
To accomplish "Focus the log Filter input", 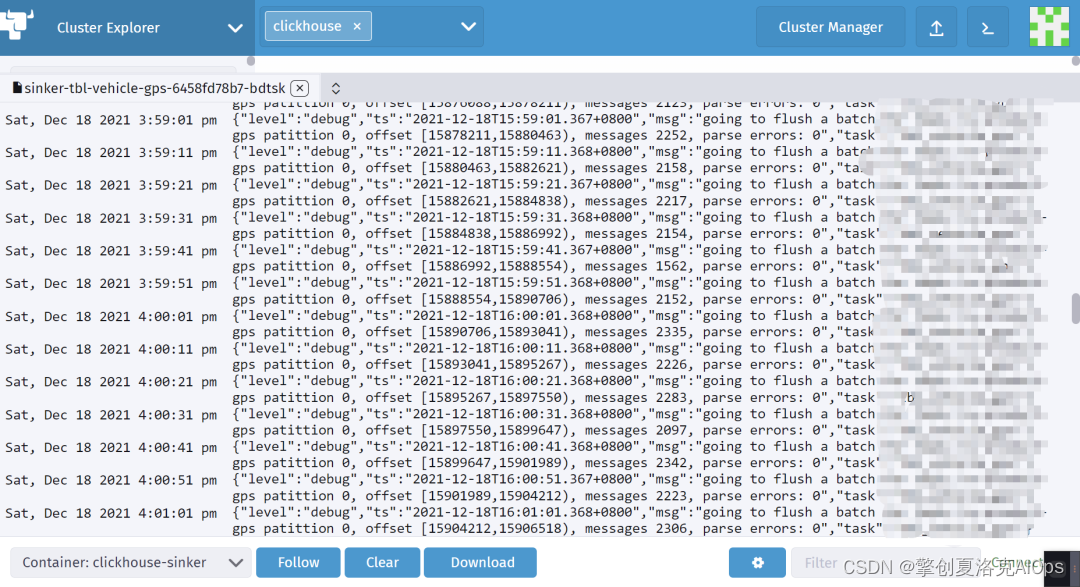I will coord(885,562).
